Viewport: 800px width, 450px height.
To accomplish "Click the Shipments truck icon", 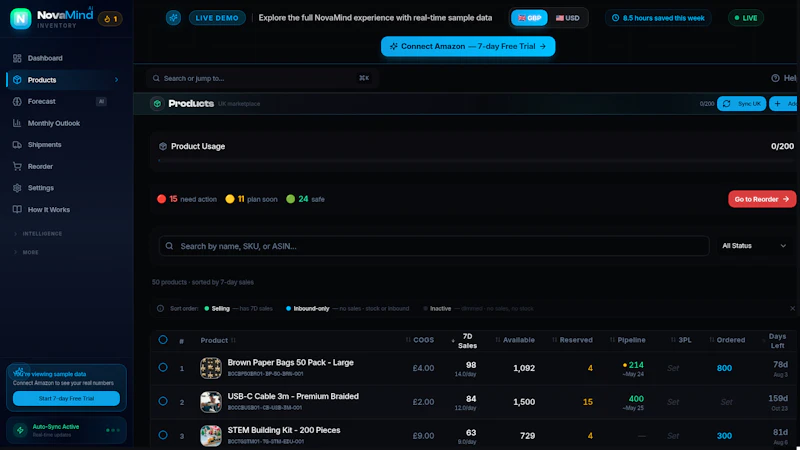I will 17,145.
